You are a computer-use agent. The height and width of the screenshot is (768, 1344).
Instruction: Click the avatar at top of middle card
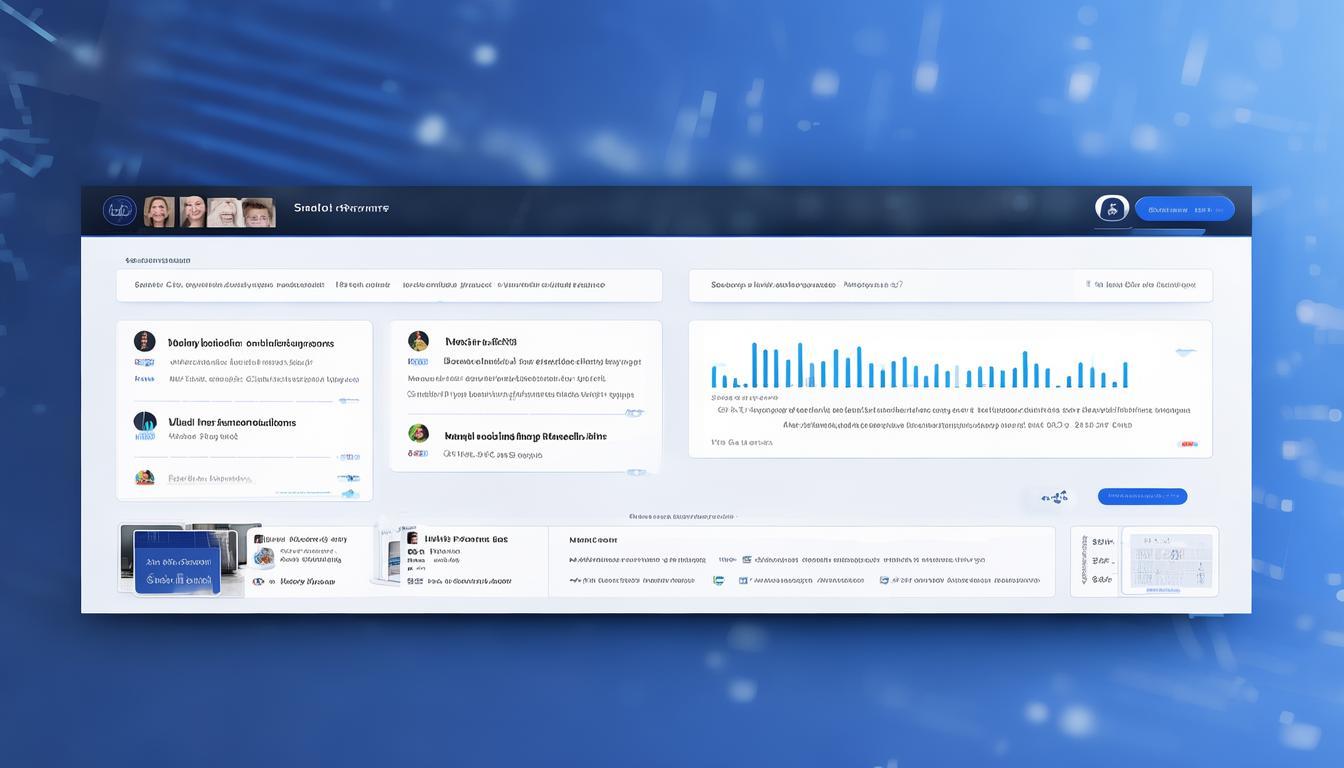point(418,341)
